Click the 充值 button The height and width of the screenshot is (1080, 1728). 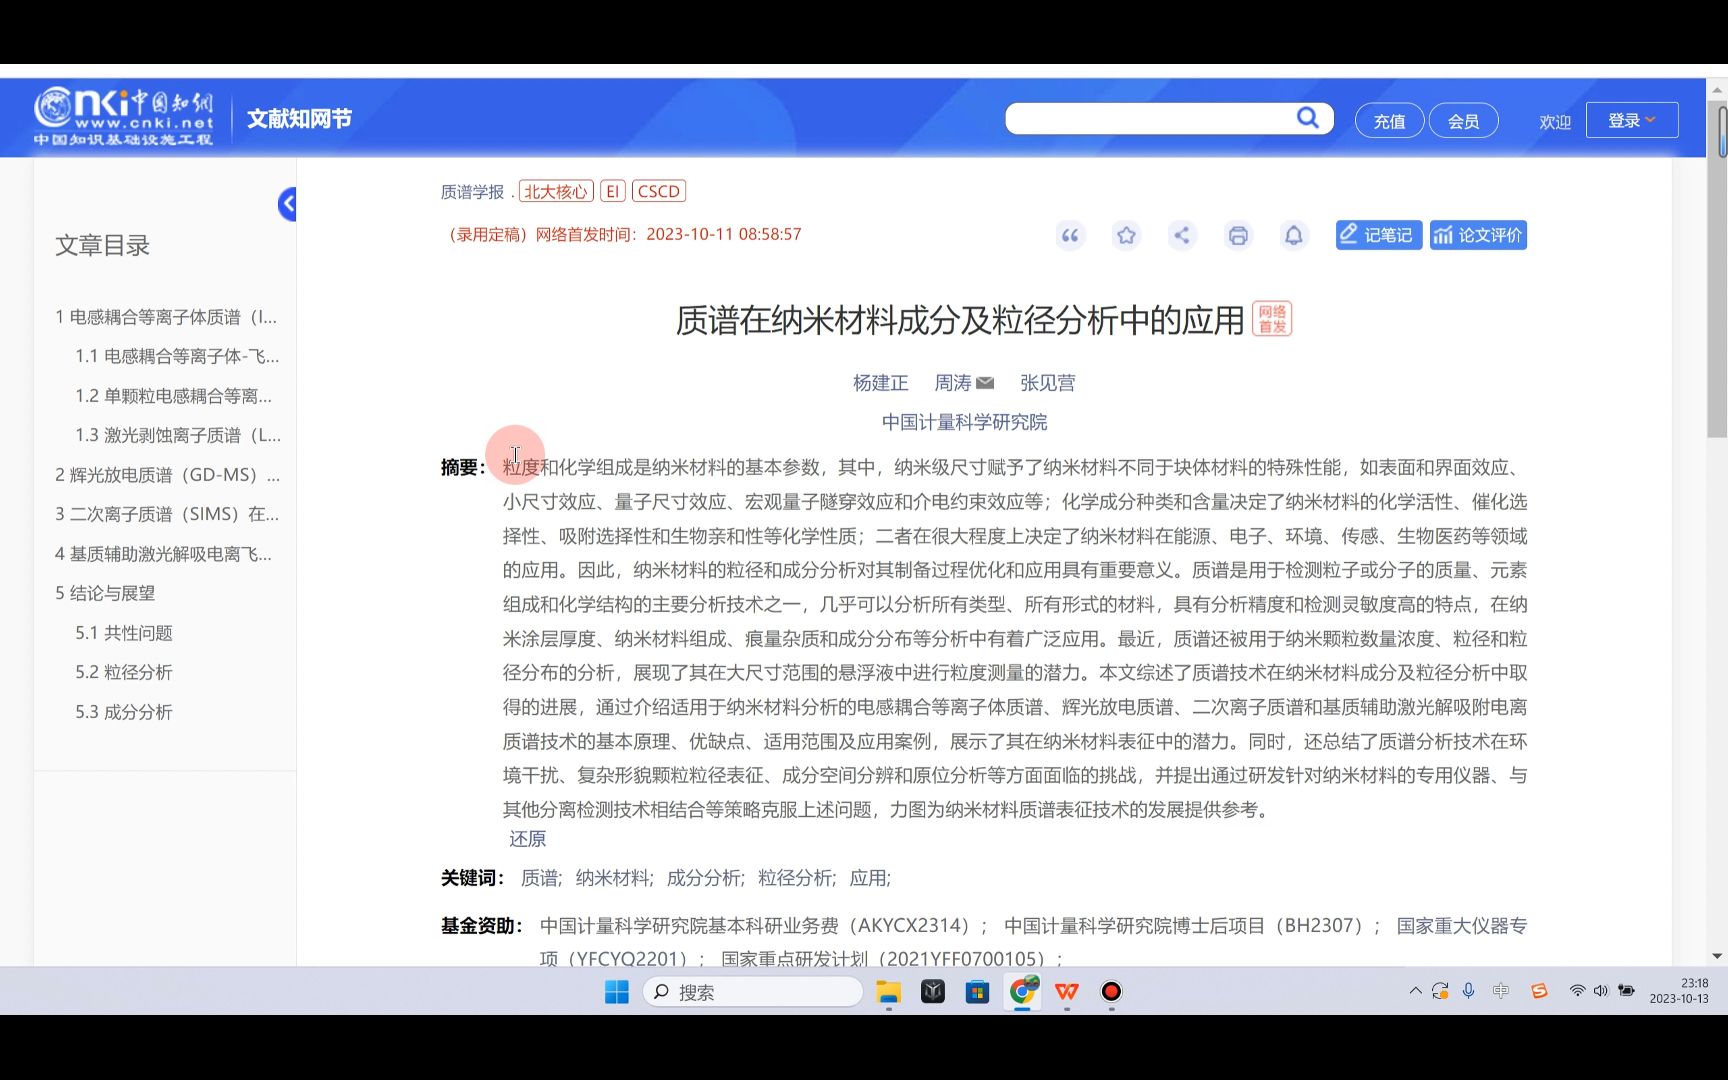[1389, 121]
